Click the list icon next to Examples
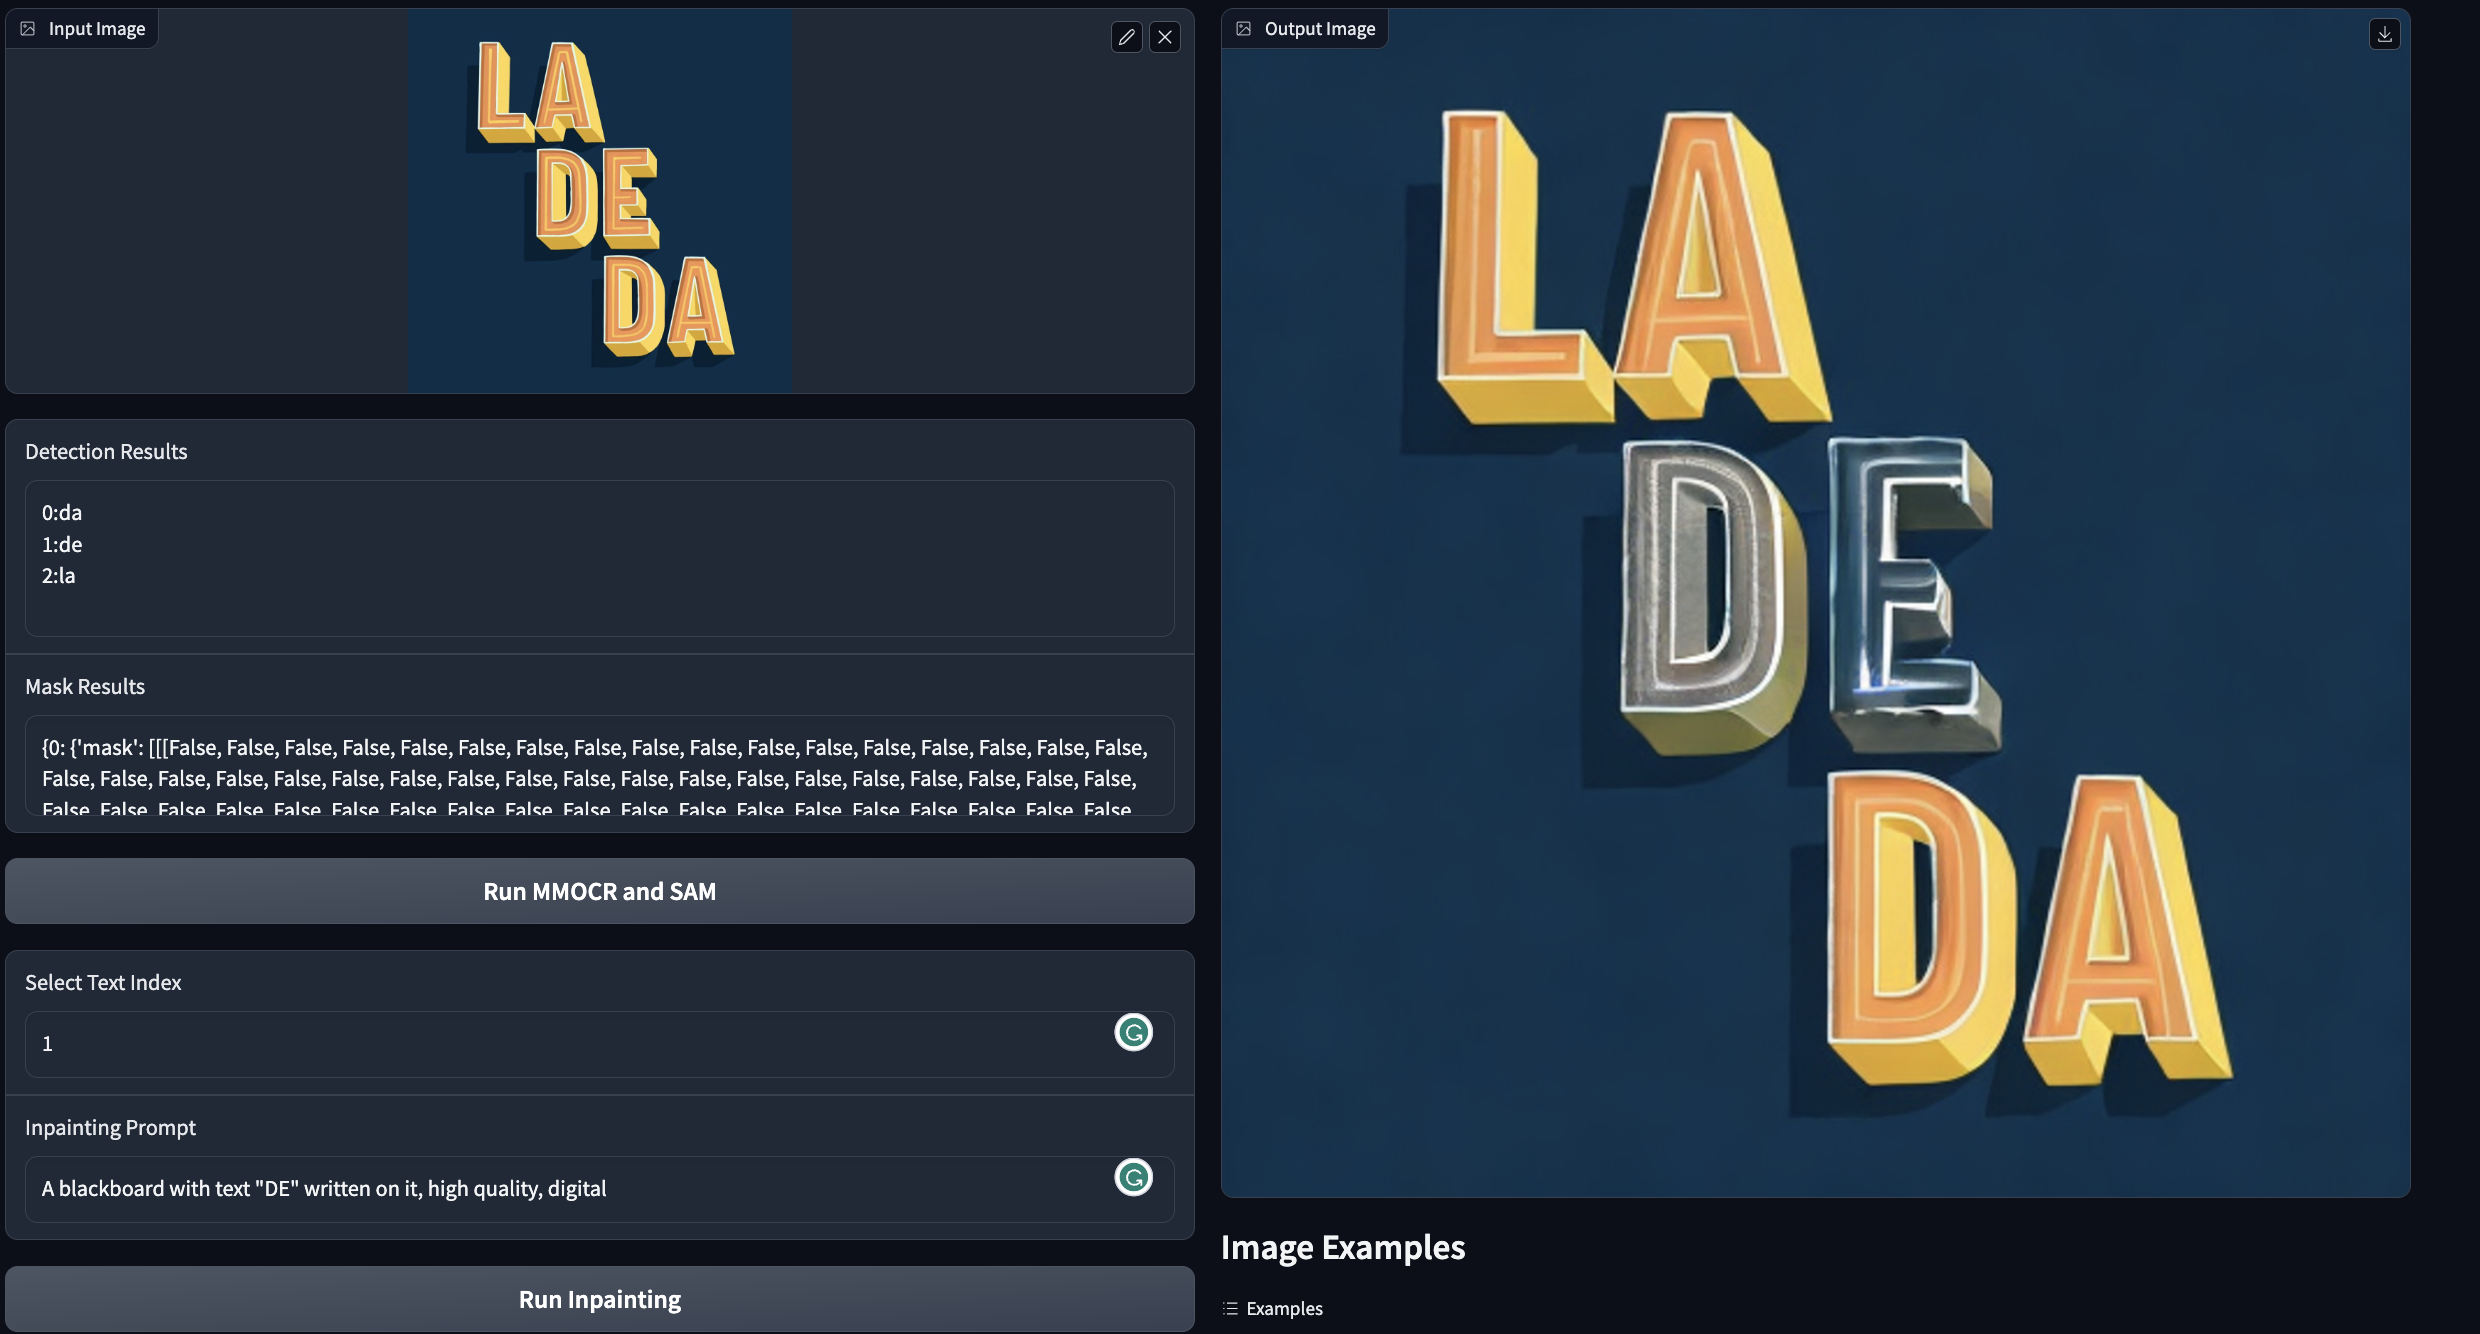Image resolution: width=2480 pixels, height=1334 pixels. pos(1230,1308)
